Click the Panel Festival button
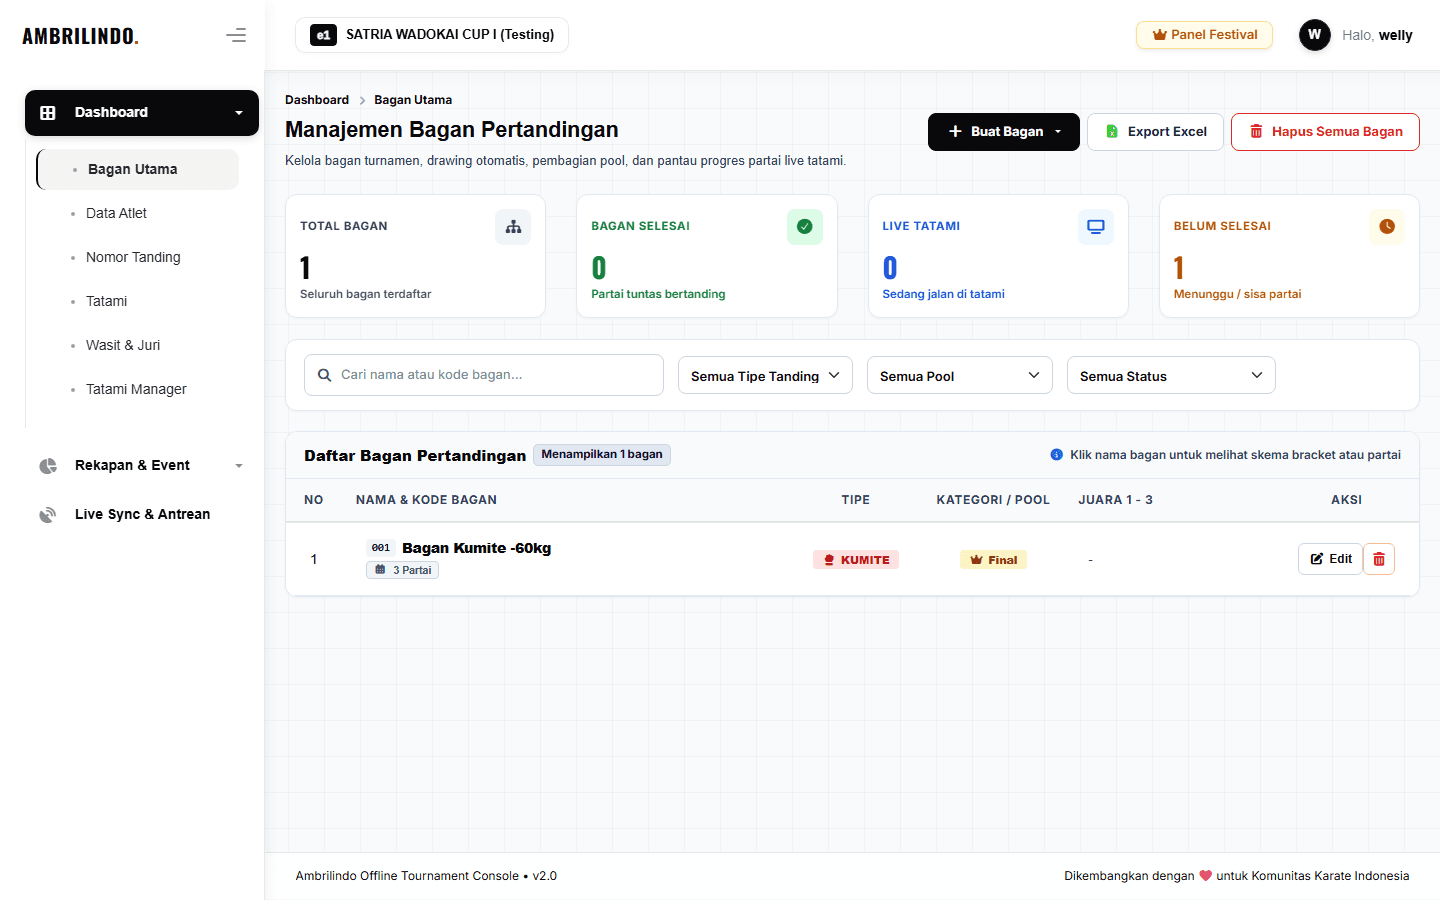The width and height of the screenshot is (1440, 900). click(1204, 35)
